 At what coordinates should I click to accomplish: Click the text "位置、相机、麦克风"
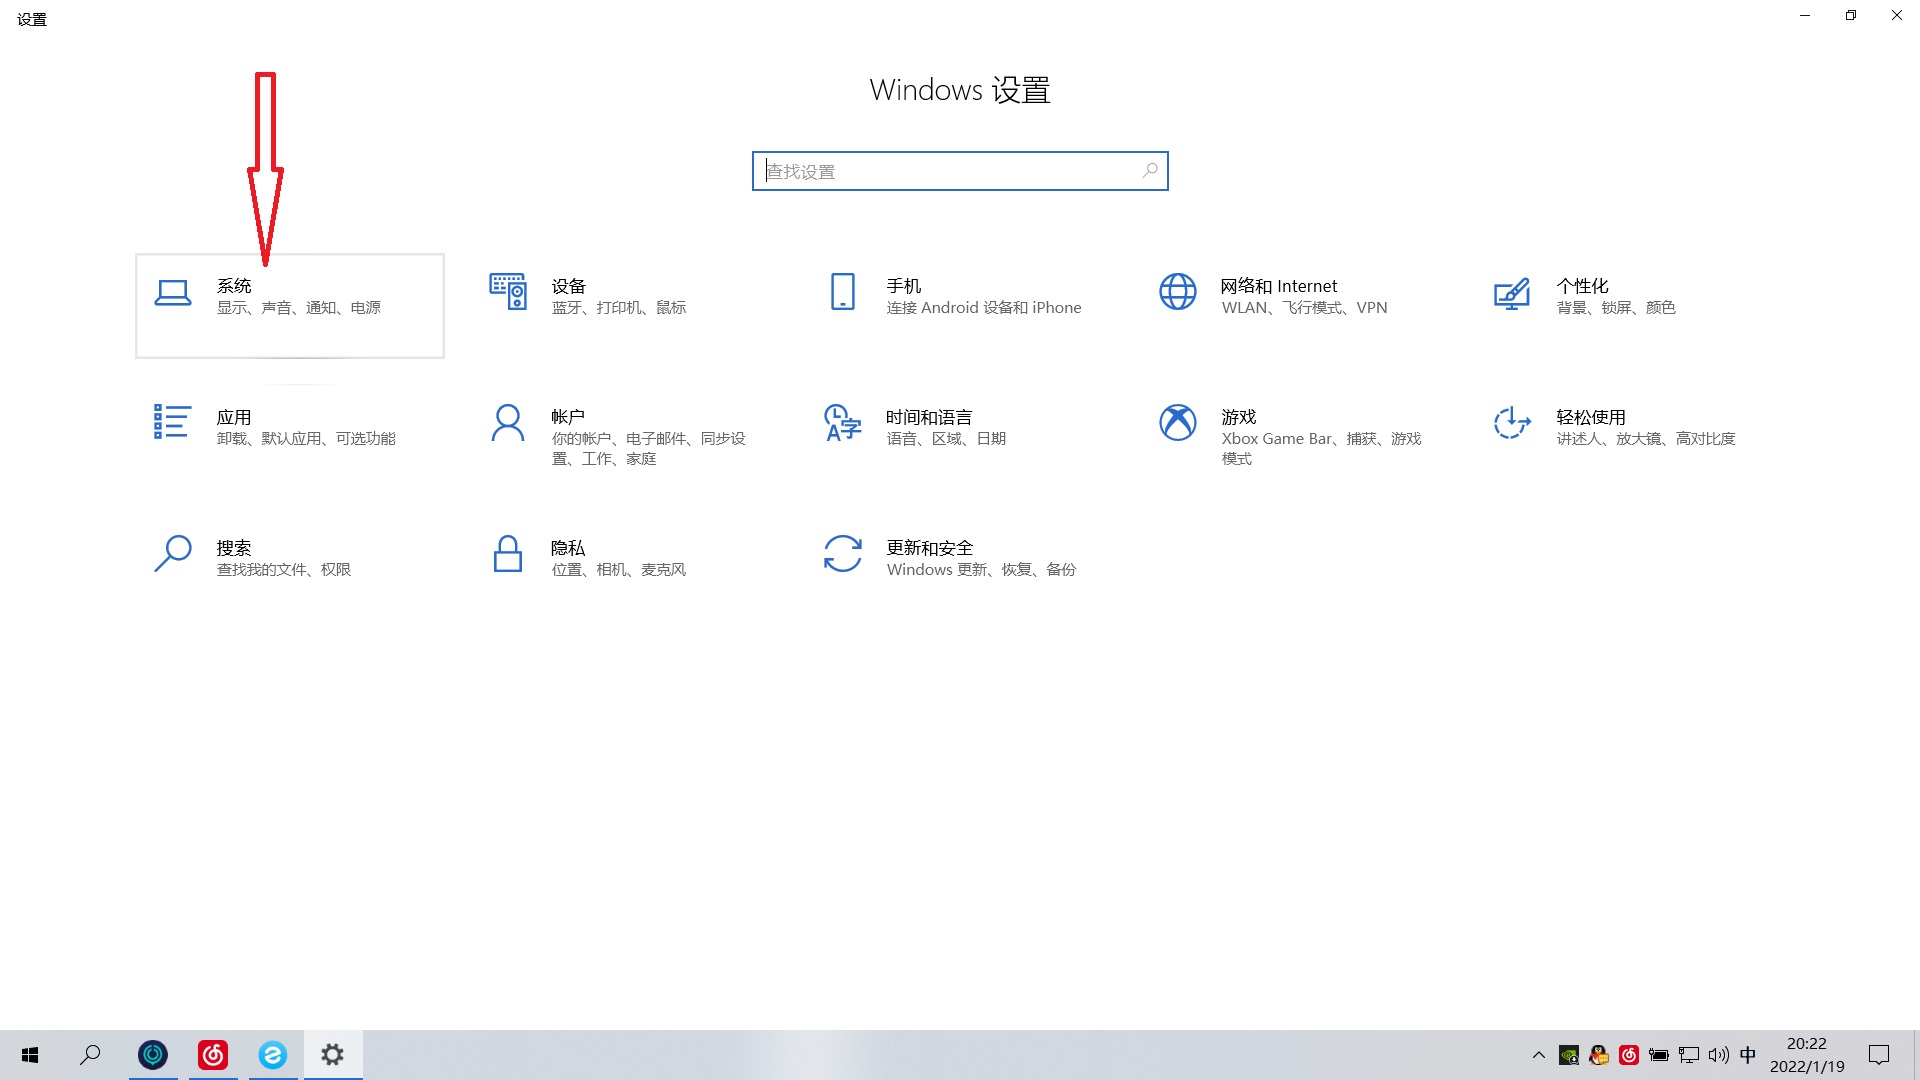tap(619, 570)
